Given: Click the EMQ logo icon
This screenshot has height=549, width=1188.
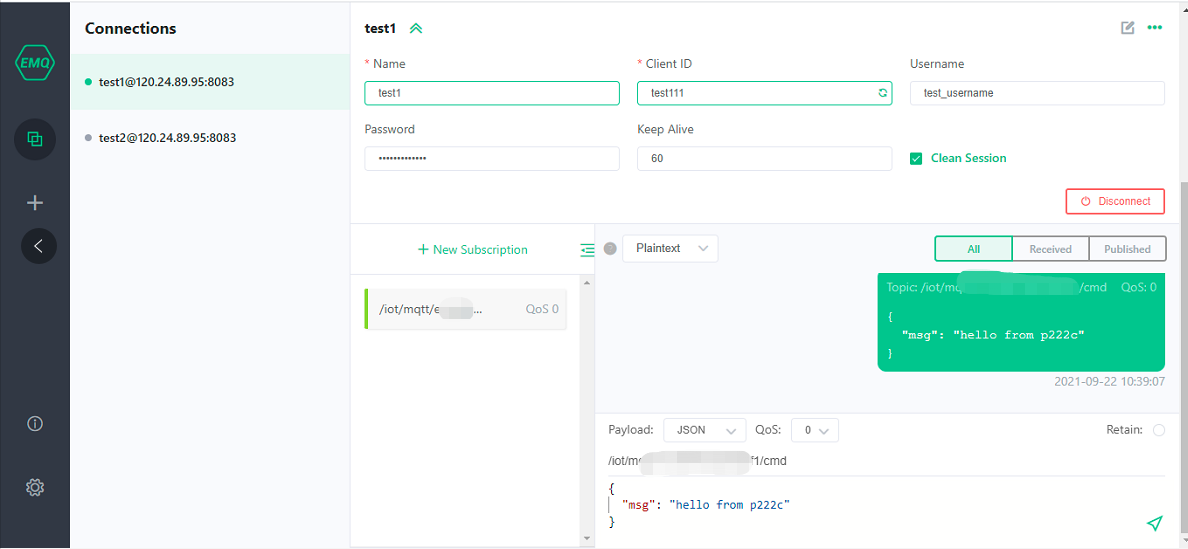Looking at the screenshot, I should pyautogui.click(x=35, y=63).
